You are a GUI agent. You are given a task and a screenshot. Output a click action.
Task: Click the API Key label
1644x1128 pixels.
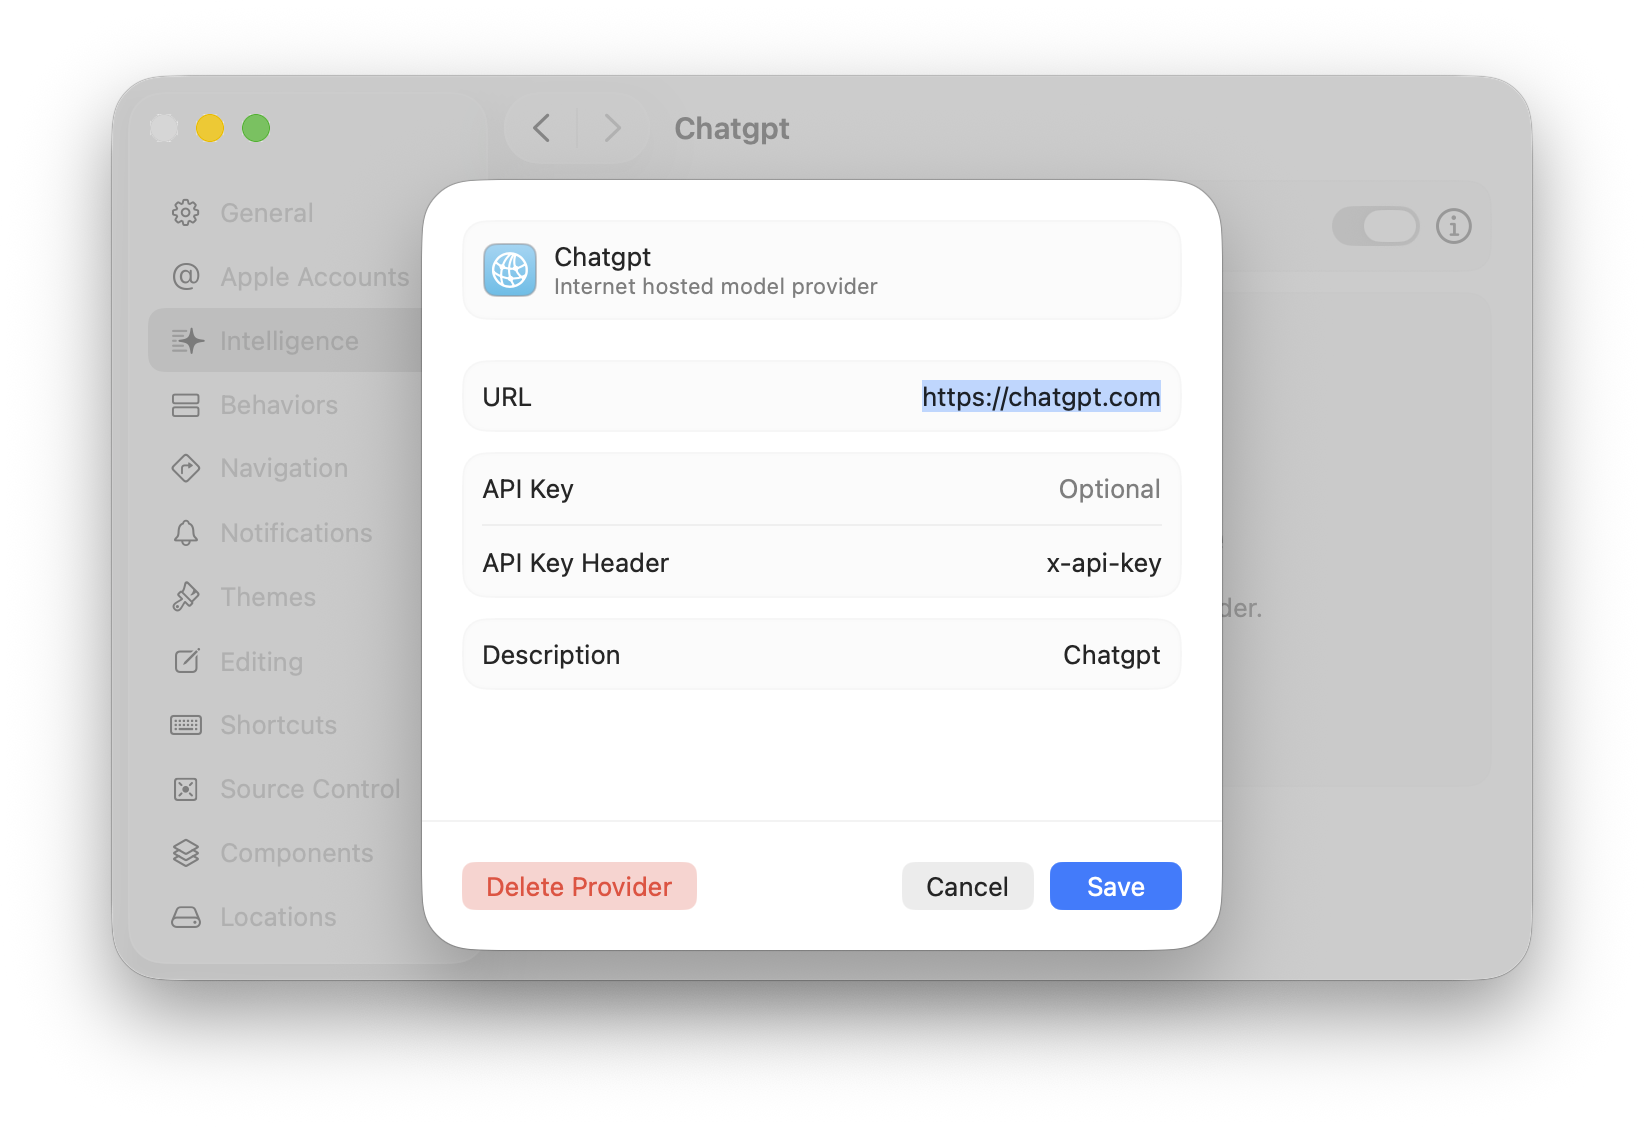point(528,489)
